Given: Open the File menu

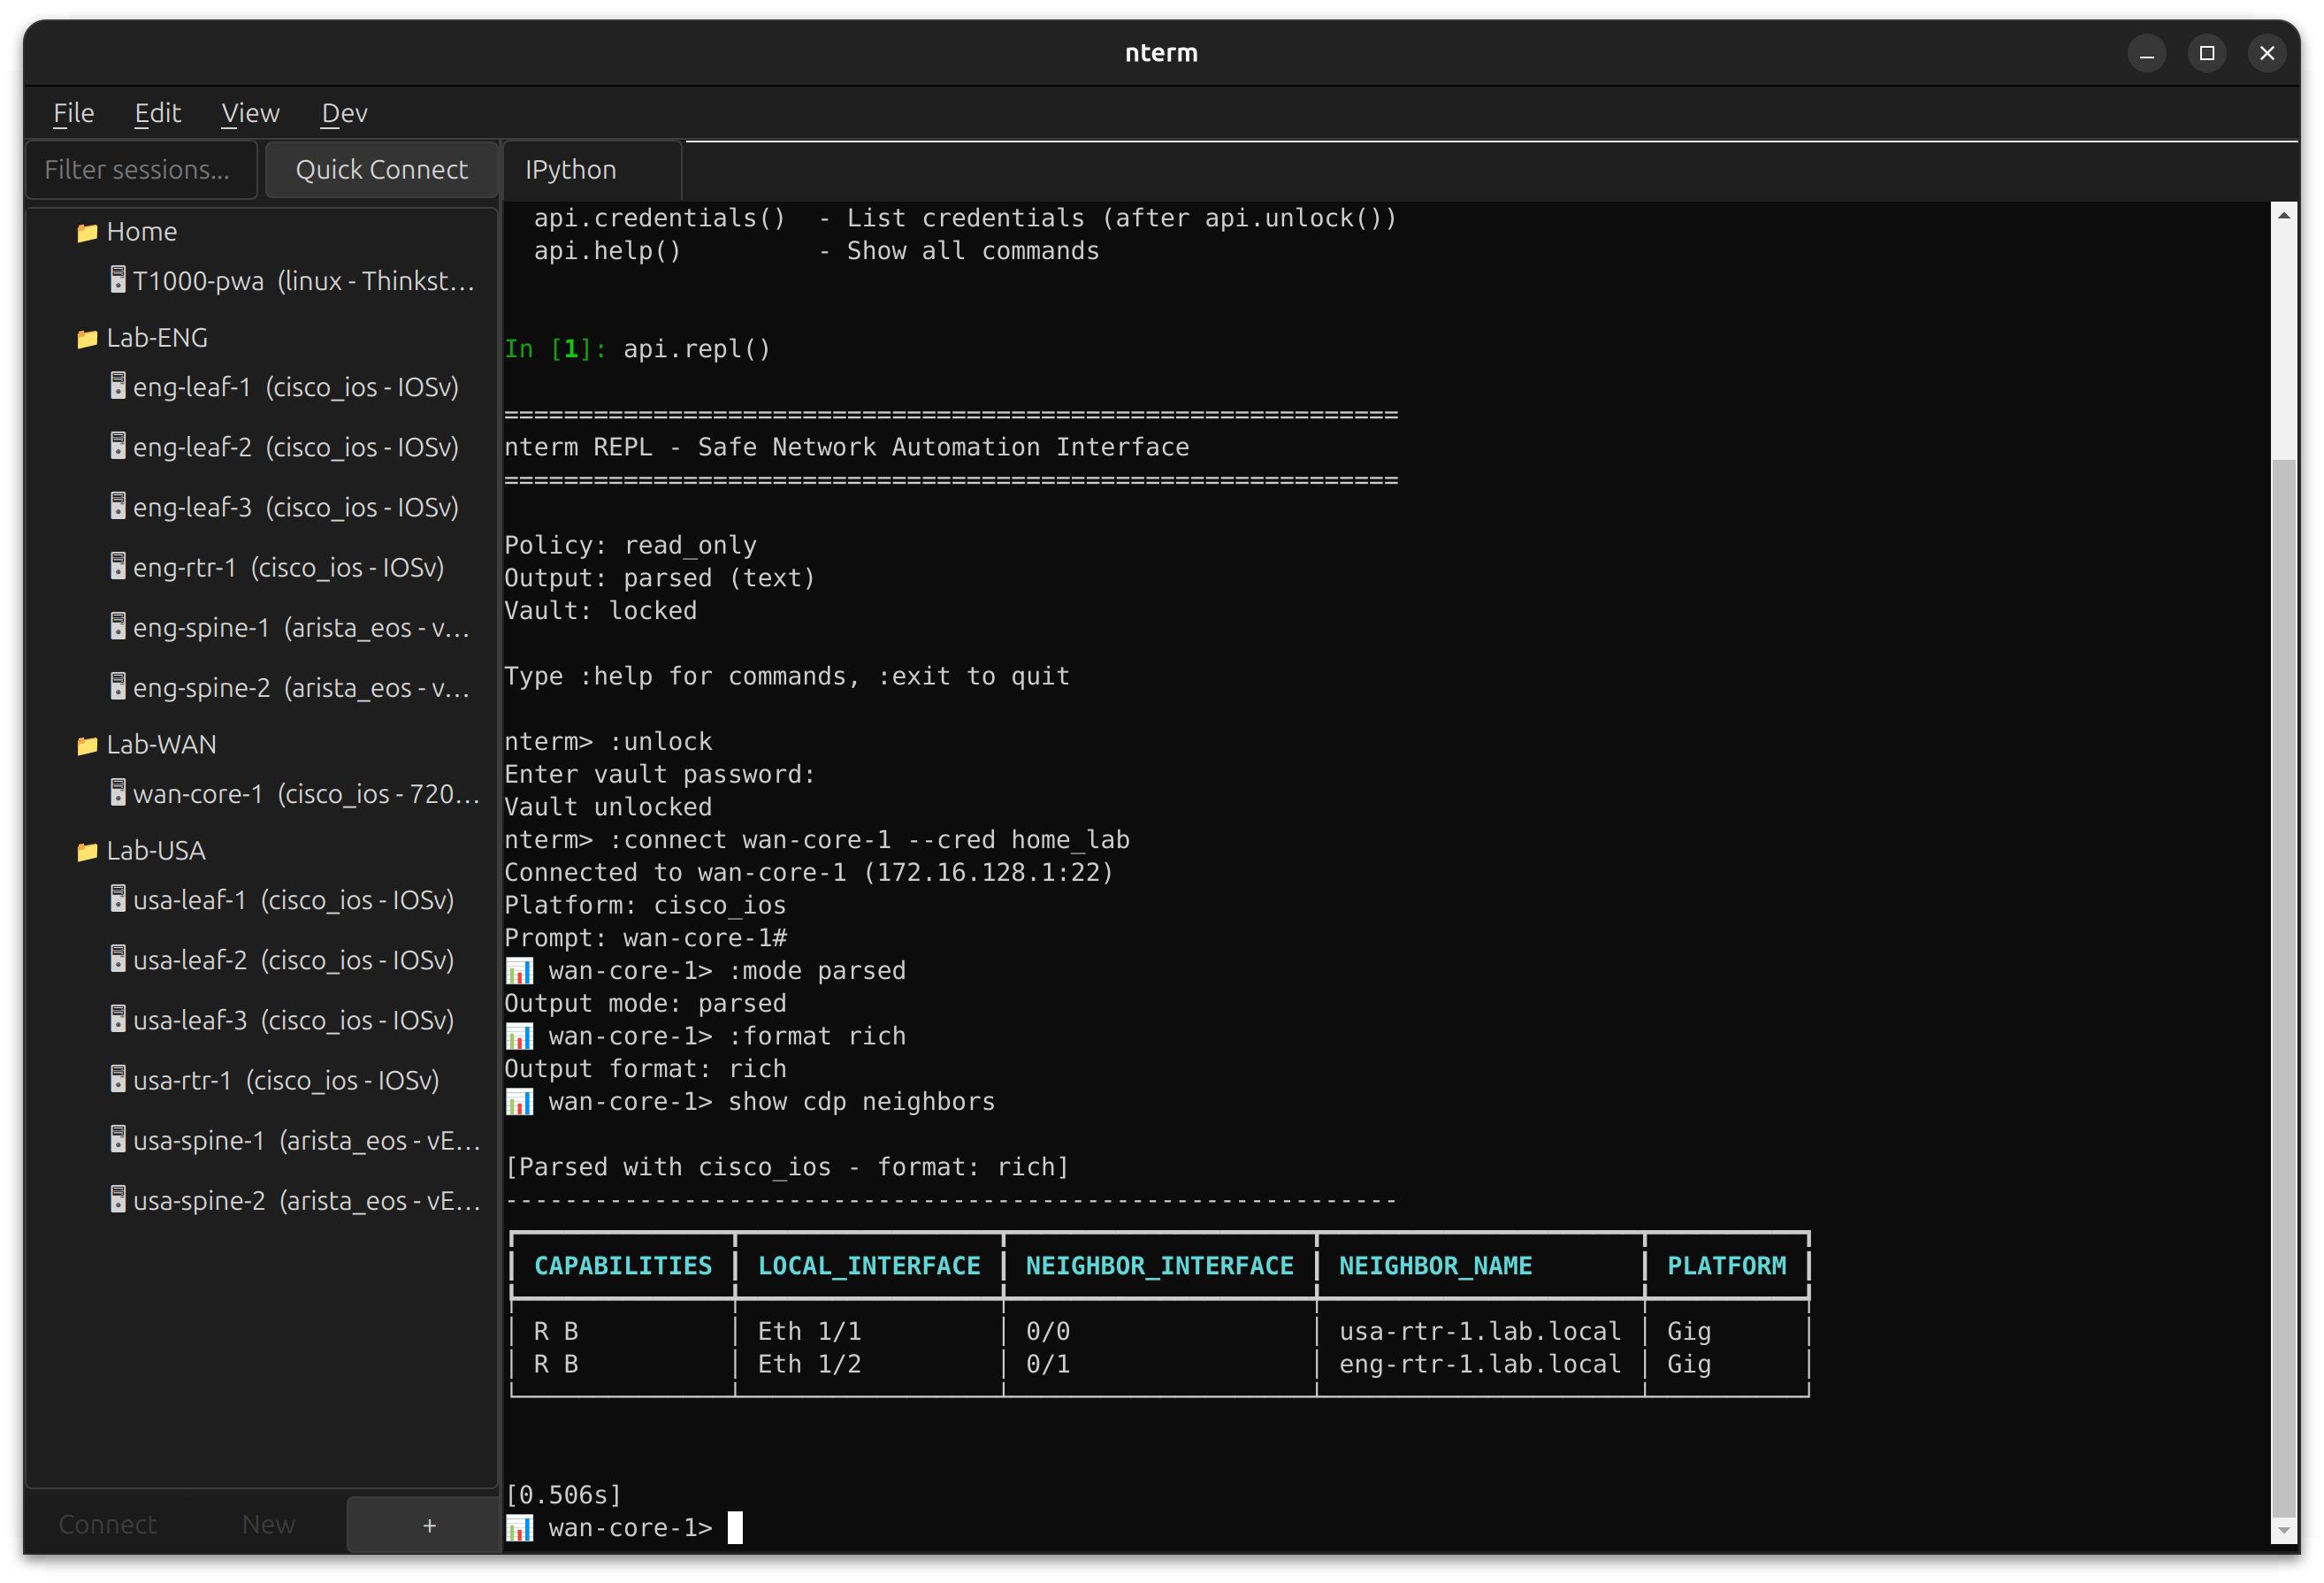Looking at the screenshot, I should point(73,113).
